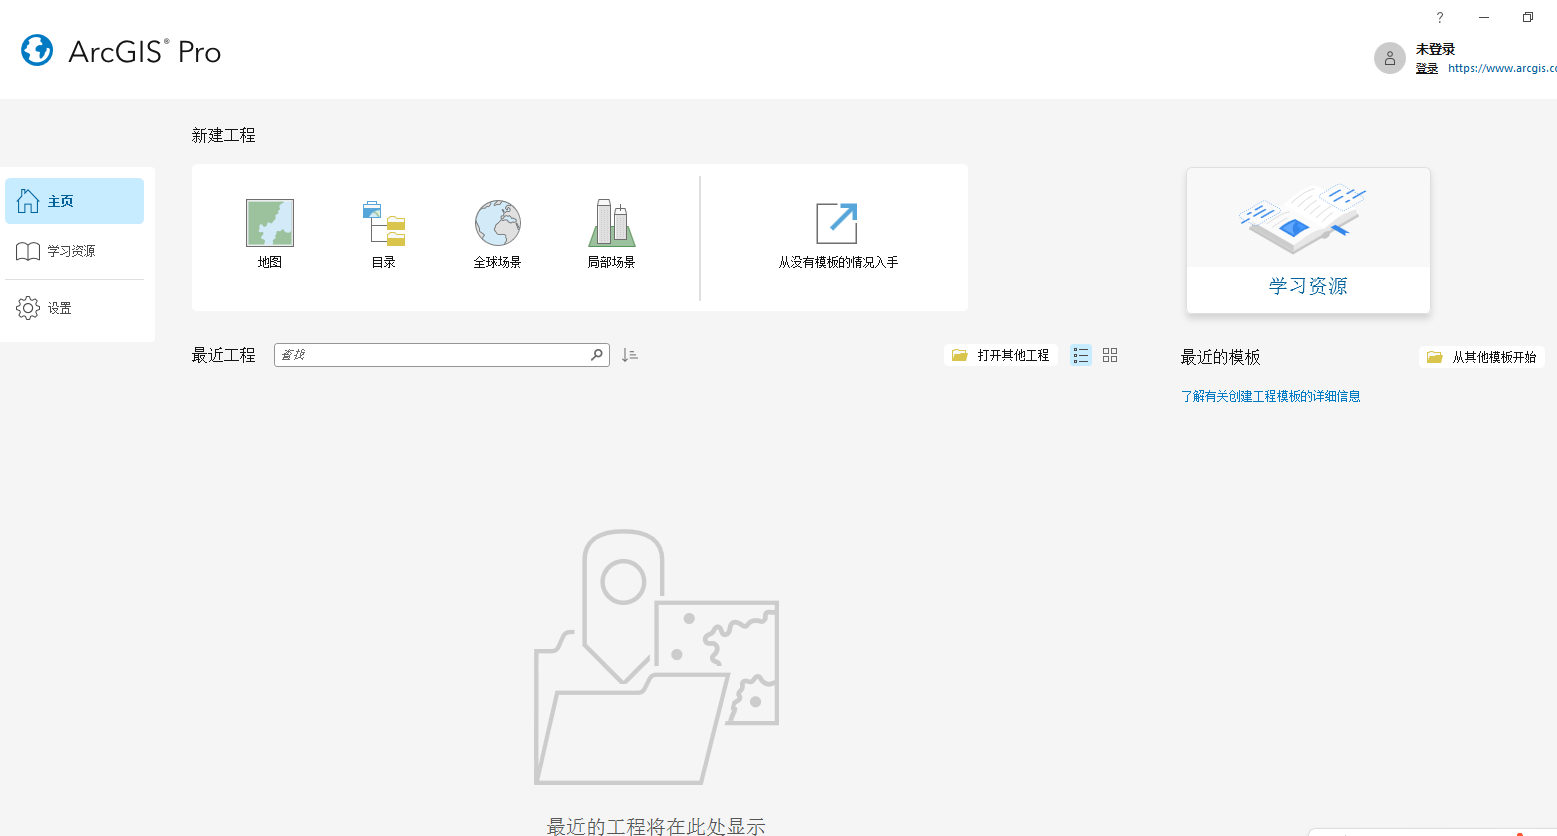Click the 学习资源 card thumbnail
The image size is (1557, 836).
point(1308,240)
